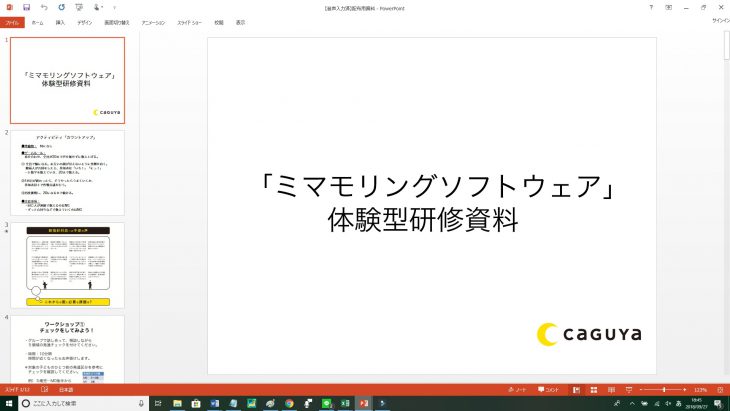Image resolution: width=730 pixels, height=411 pixels.
Task: Open the ホーム (Home) tab
Action: pyautogui.click(x=38, y=22)
